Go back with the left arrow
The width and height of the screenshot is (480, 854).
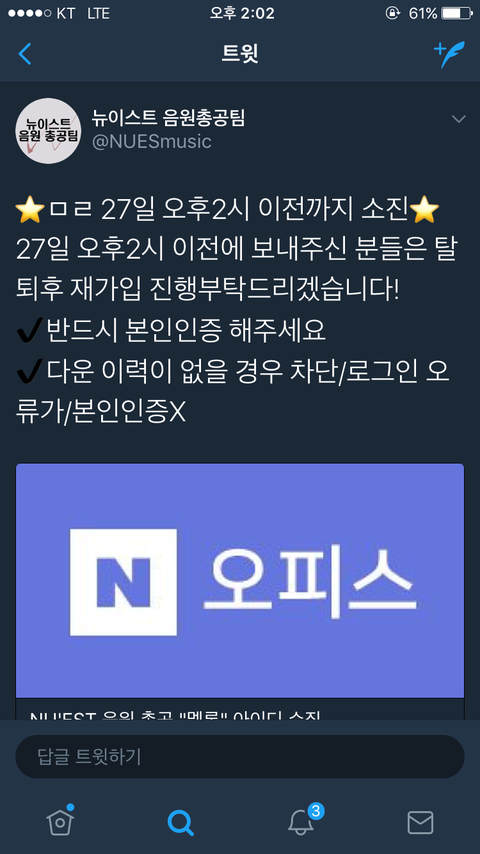(x=25, y=54)
